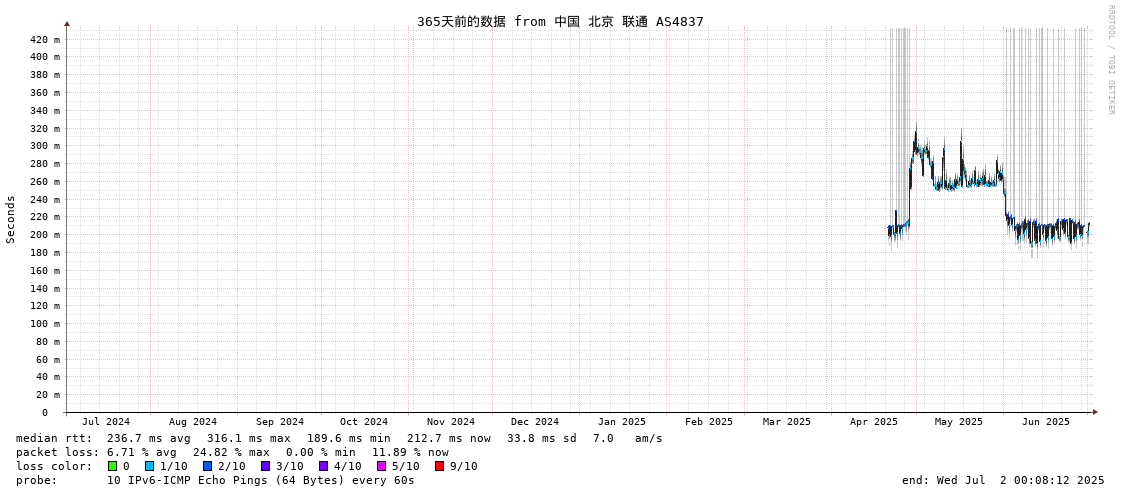Click the 'Jun 2025' axis label

[x=1046, y=422]
